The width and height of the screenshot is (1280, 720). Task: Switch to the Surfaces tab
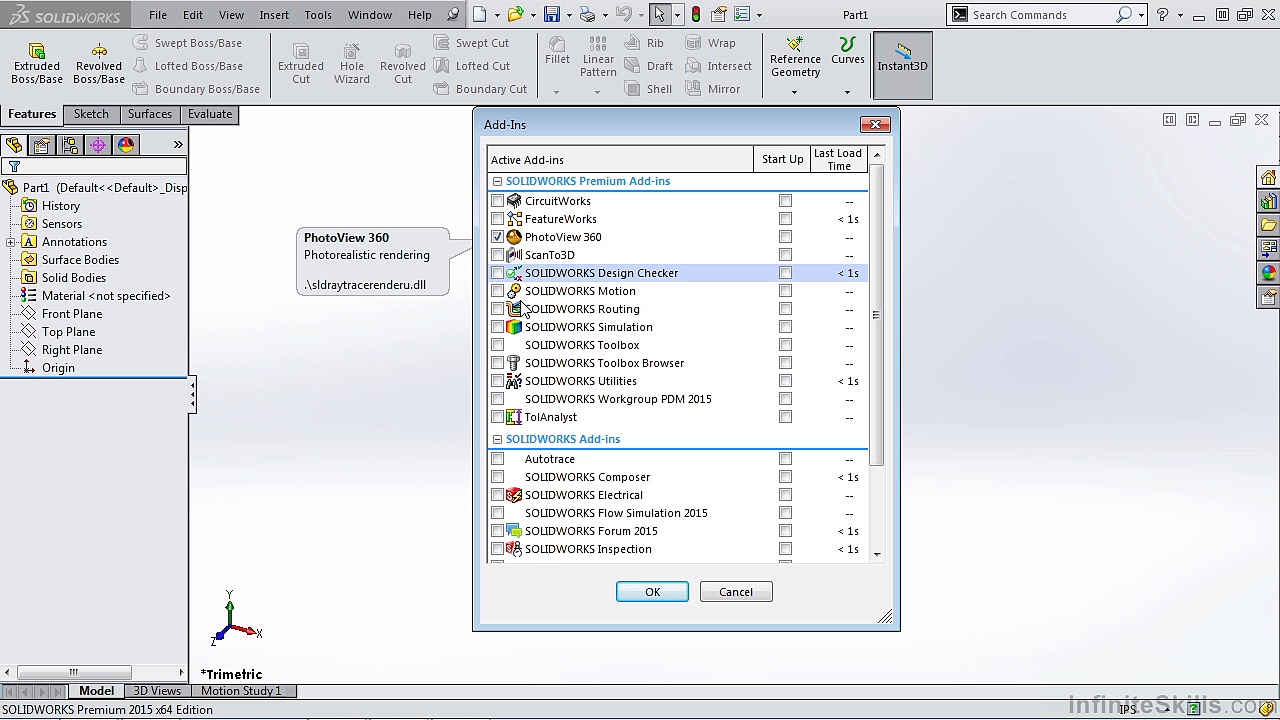tap(150, 114)
